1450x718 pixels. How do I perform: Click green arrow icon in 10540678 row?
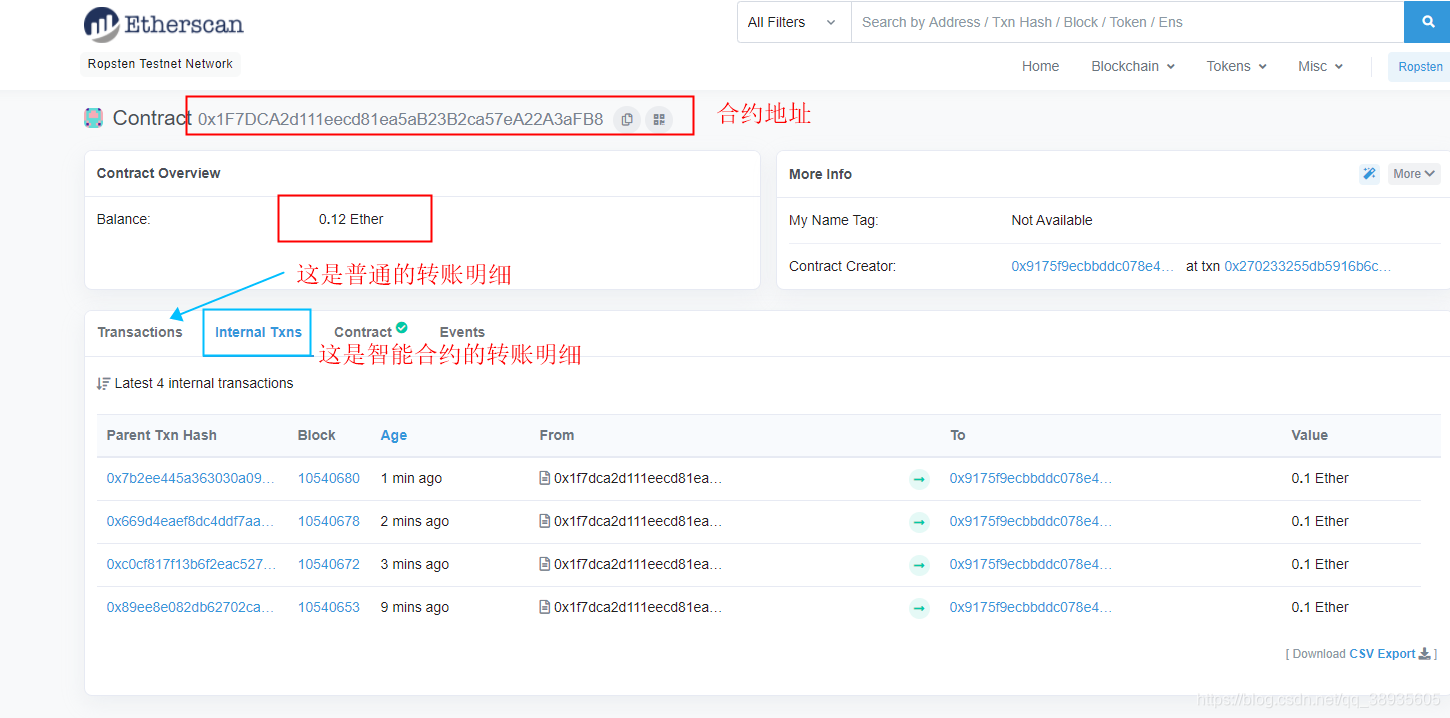pyautogui.click(x=919, y=522)
